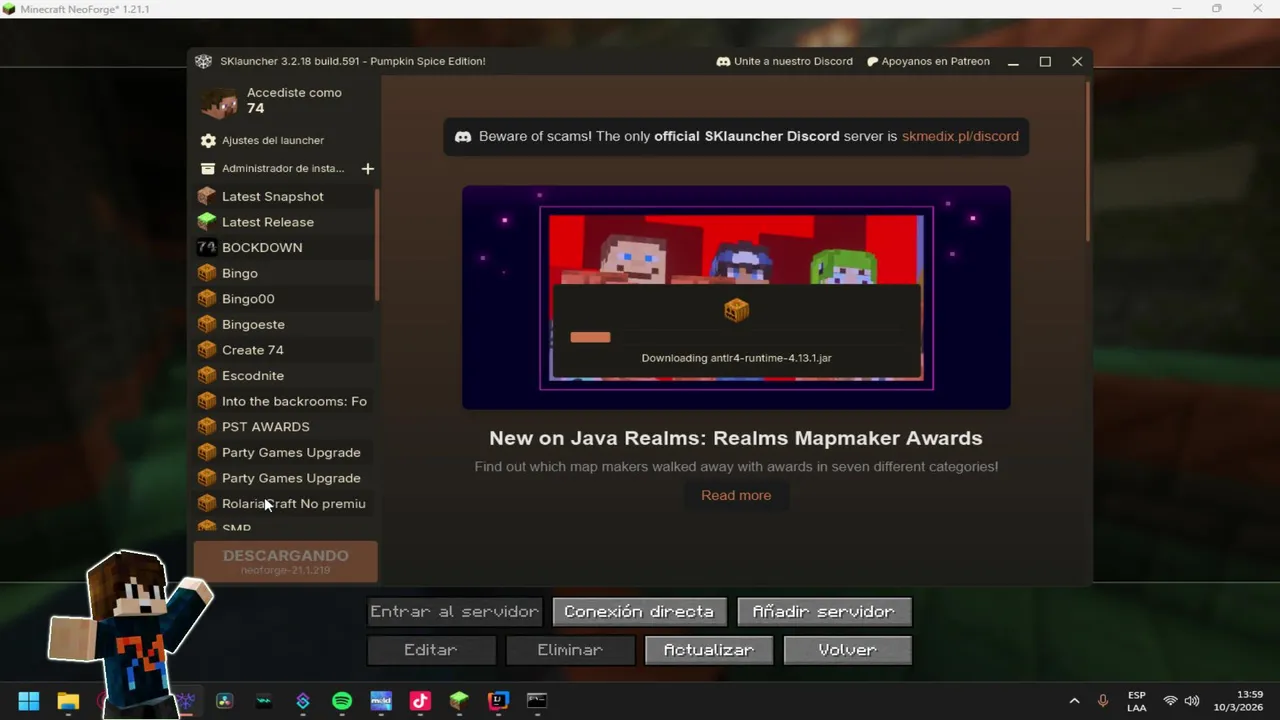Click Editar in the Minecraft window

pos(431,650)
